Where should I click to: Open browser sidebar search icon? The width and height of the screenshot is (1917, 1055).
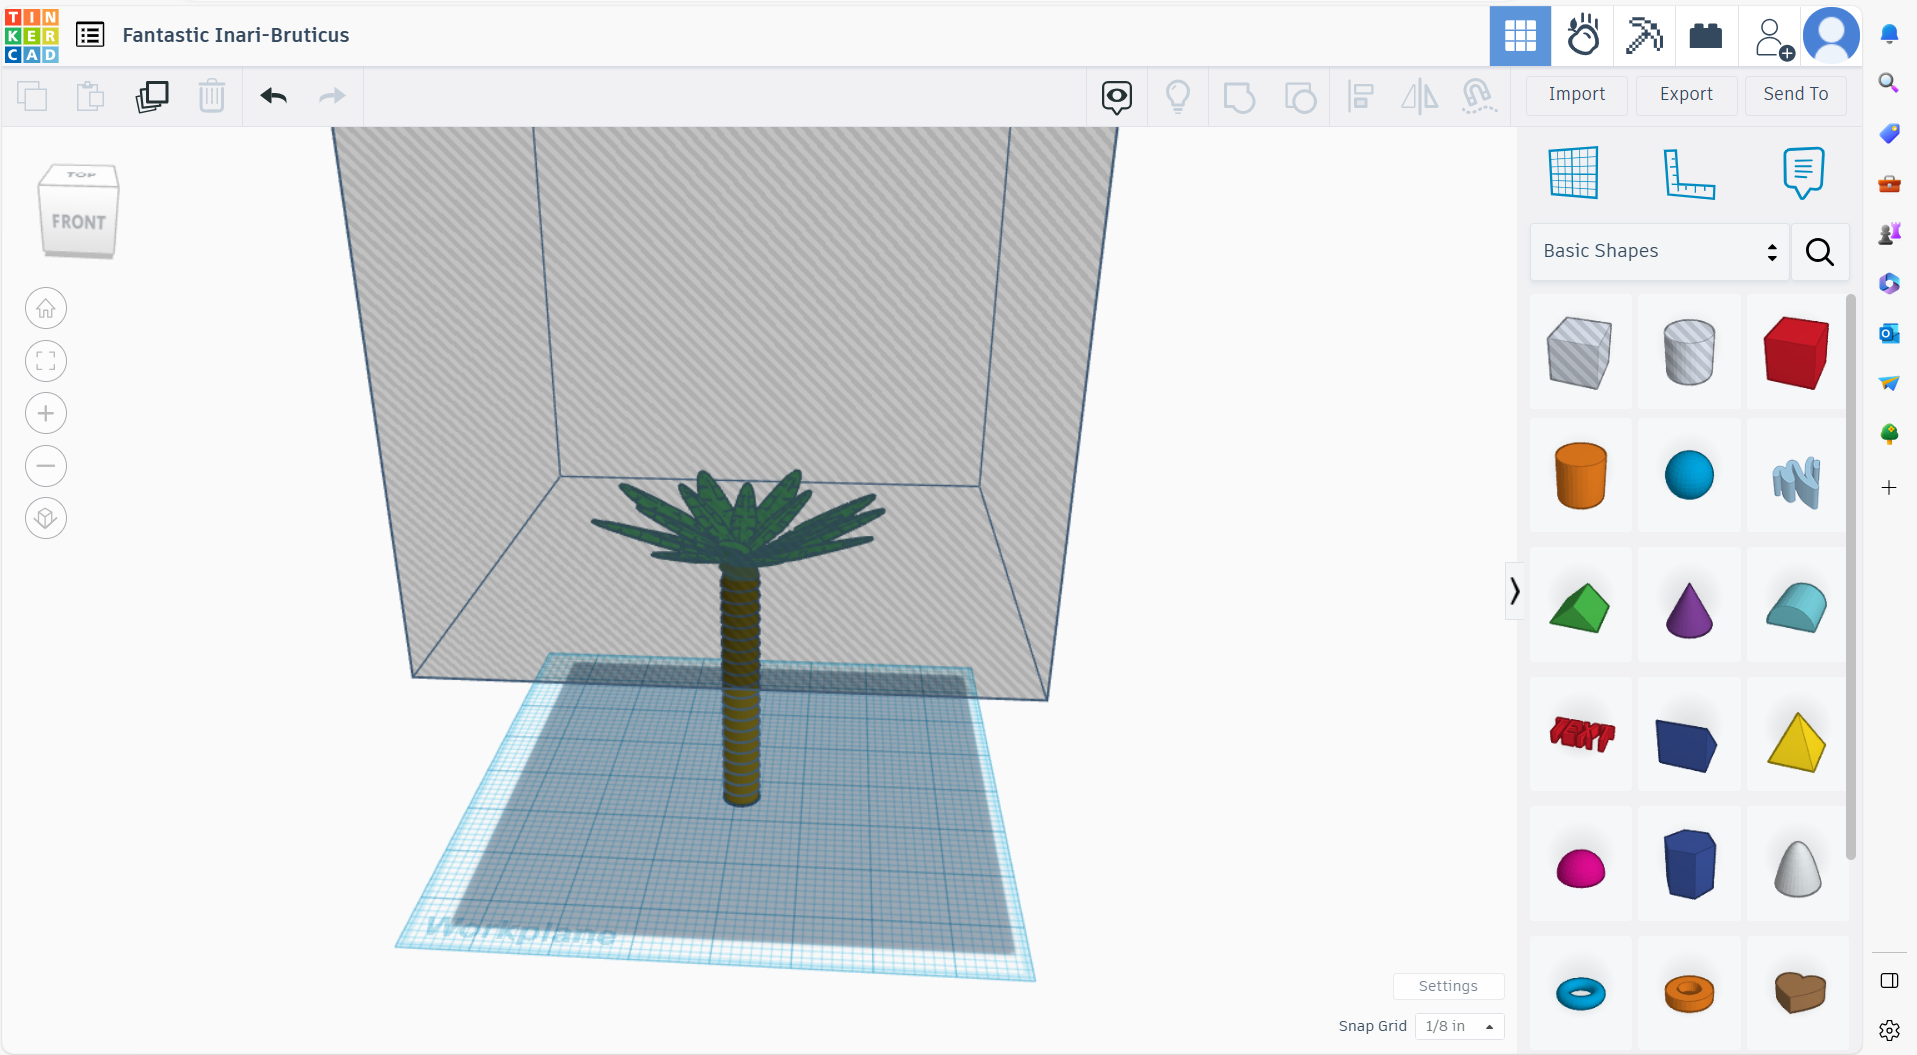1889,83
